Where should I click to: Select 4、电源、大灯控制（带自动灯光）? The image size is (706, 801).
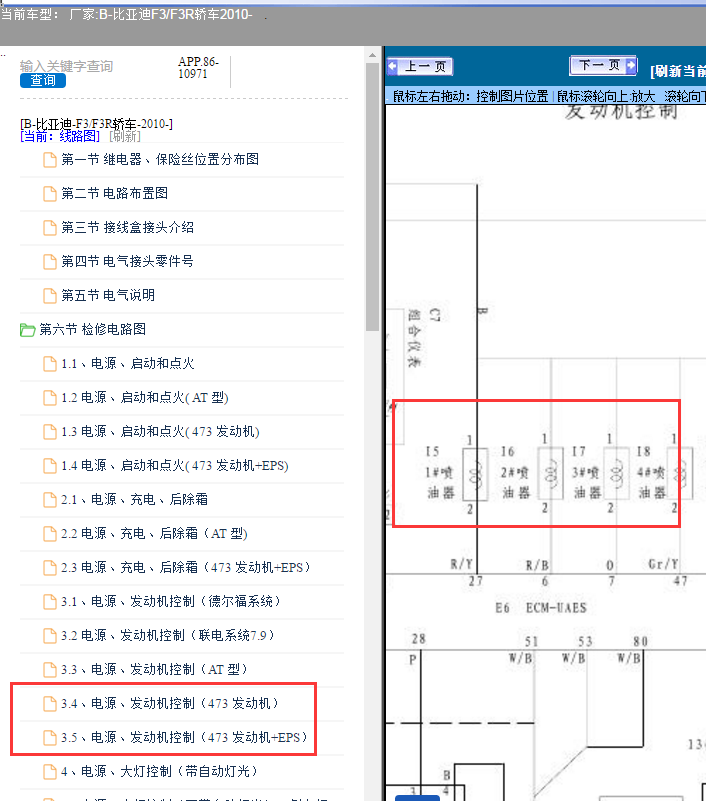coord(159,771)
